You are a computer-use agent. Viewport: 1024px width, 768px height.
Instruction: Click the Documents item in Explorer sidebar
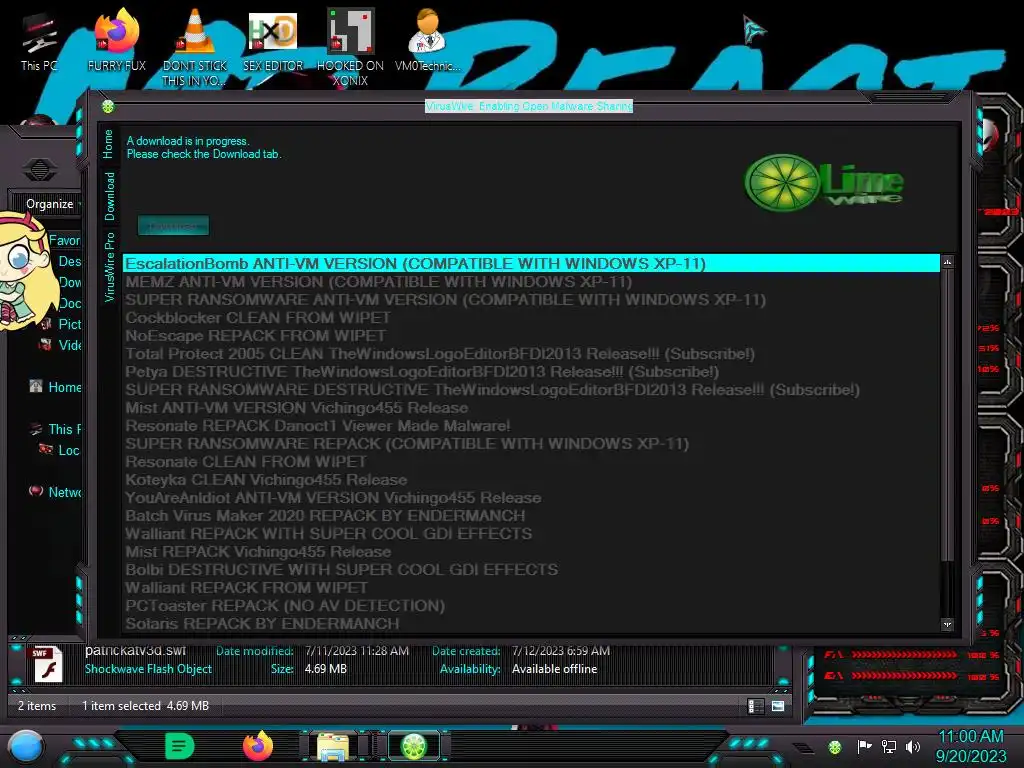(x=69, y=304)
